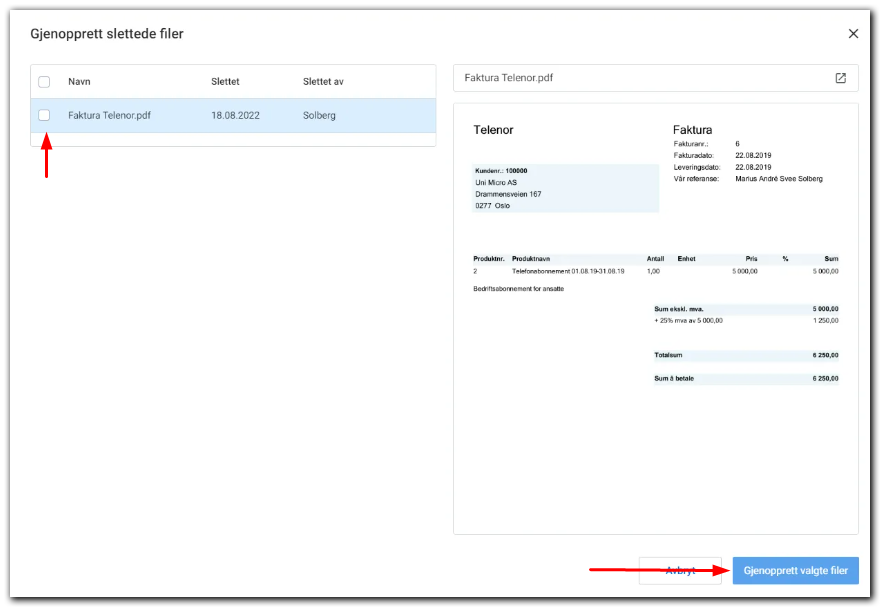Click Solberg in the Slettet av column
Image resolution: width=880 pixels, height=607 pixels.
[x=319, y=116]
